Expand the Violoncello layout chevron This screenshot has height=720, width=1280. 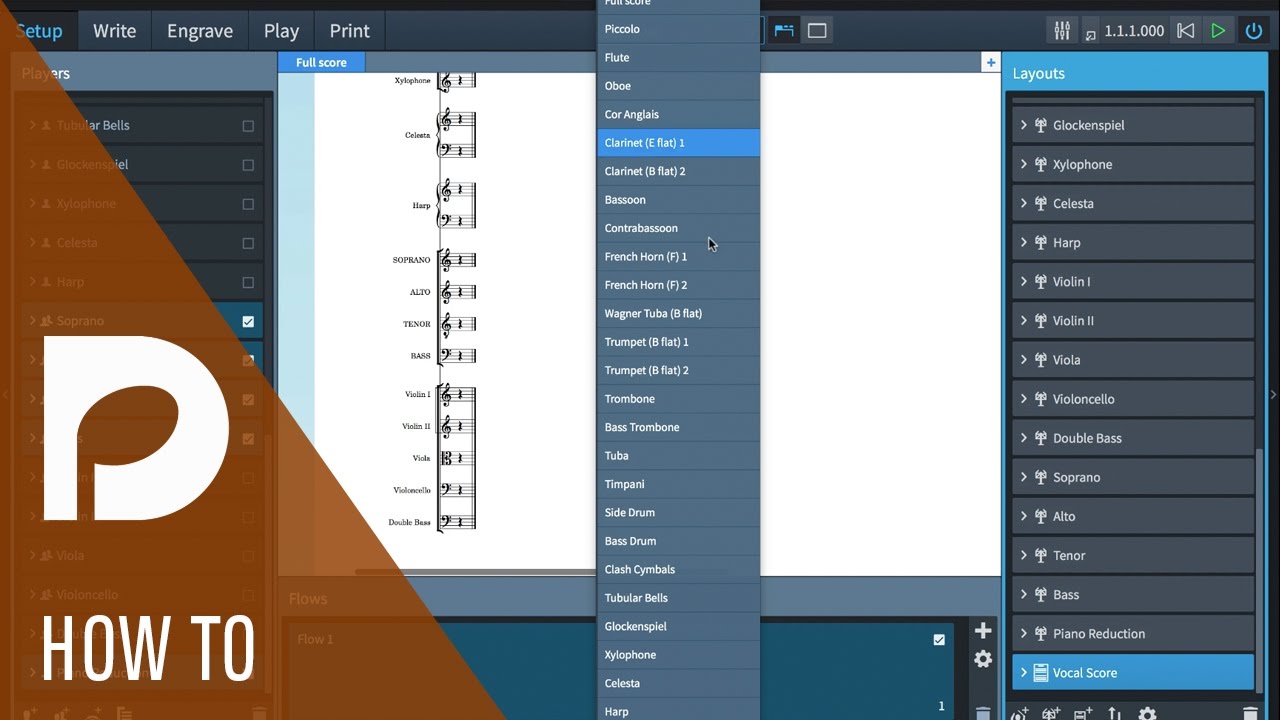[x=1024, y=398]
